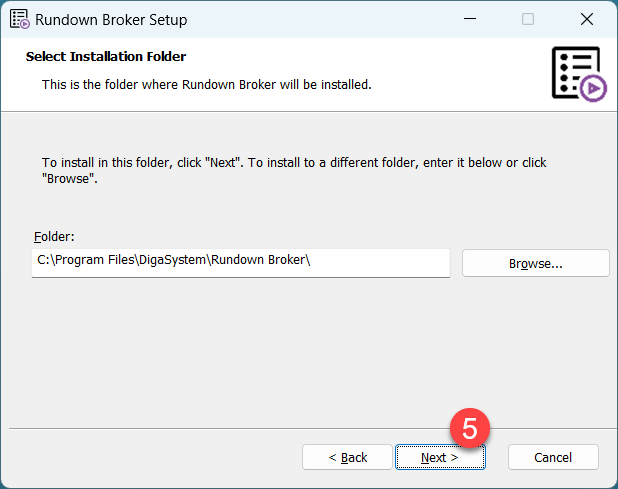Image resolution: width=618 pixels, height=489 pixels.
Task: Proceed by clicking Next >
Action: coord(439,457)
